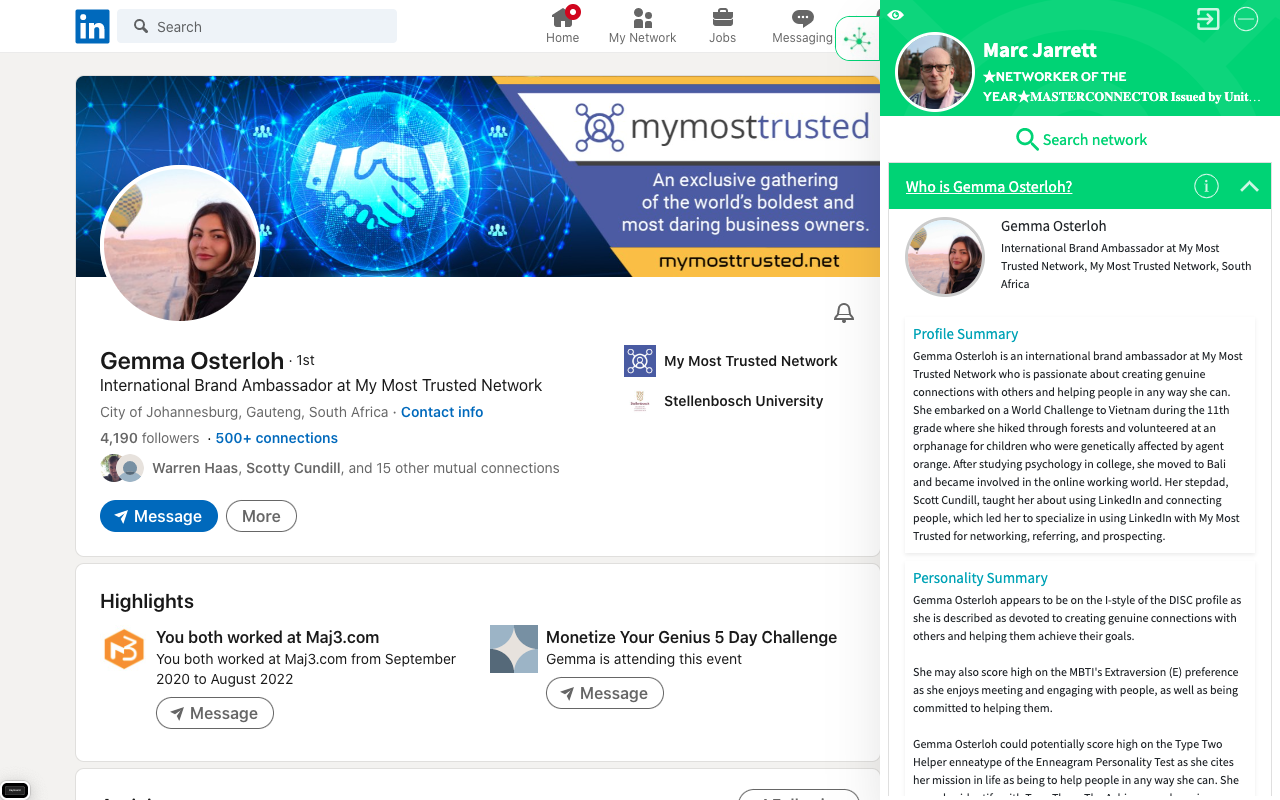Click Gemma Osterloh's large profile picture
The height and width of the screenshot is (800, 1280).
click(x=180, y=244)
